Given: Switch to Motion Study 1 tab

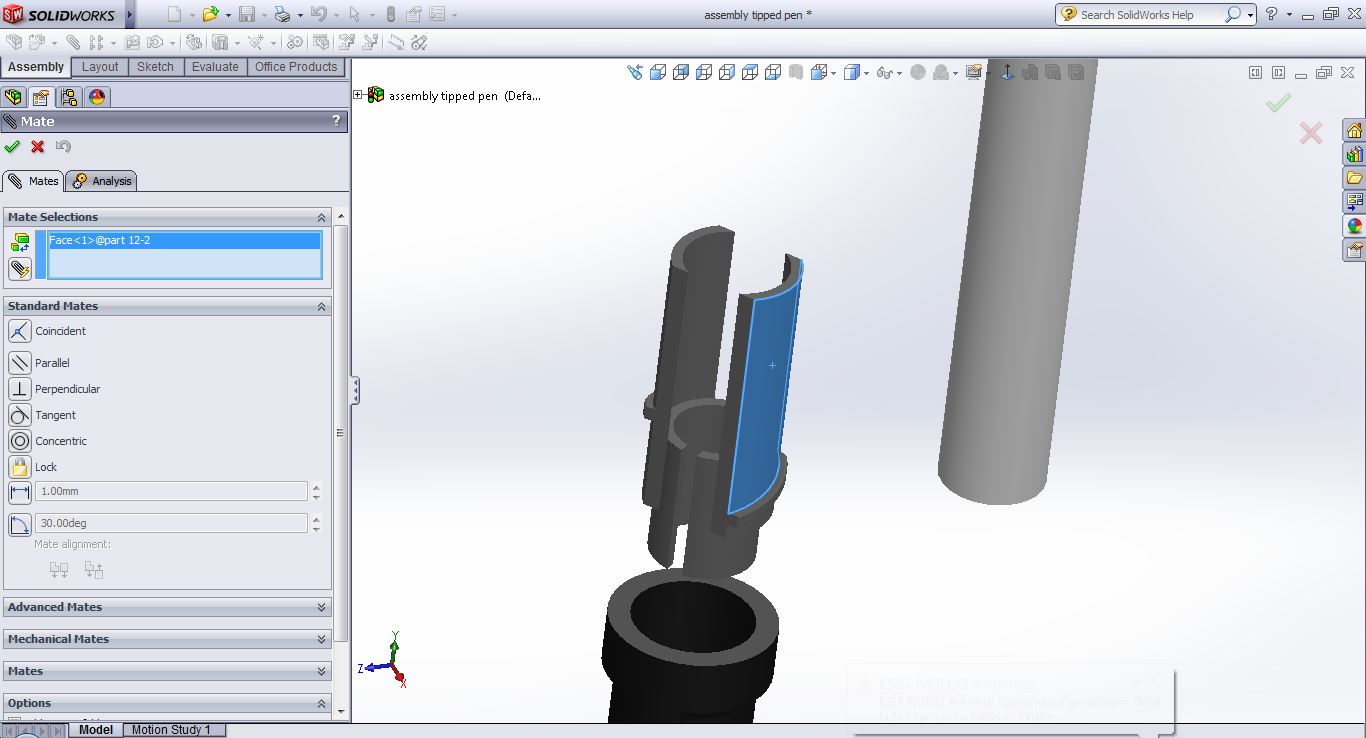Looking at the screenshot, I should (x=171, y=730).
